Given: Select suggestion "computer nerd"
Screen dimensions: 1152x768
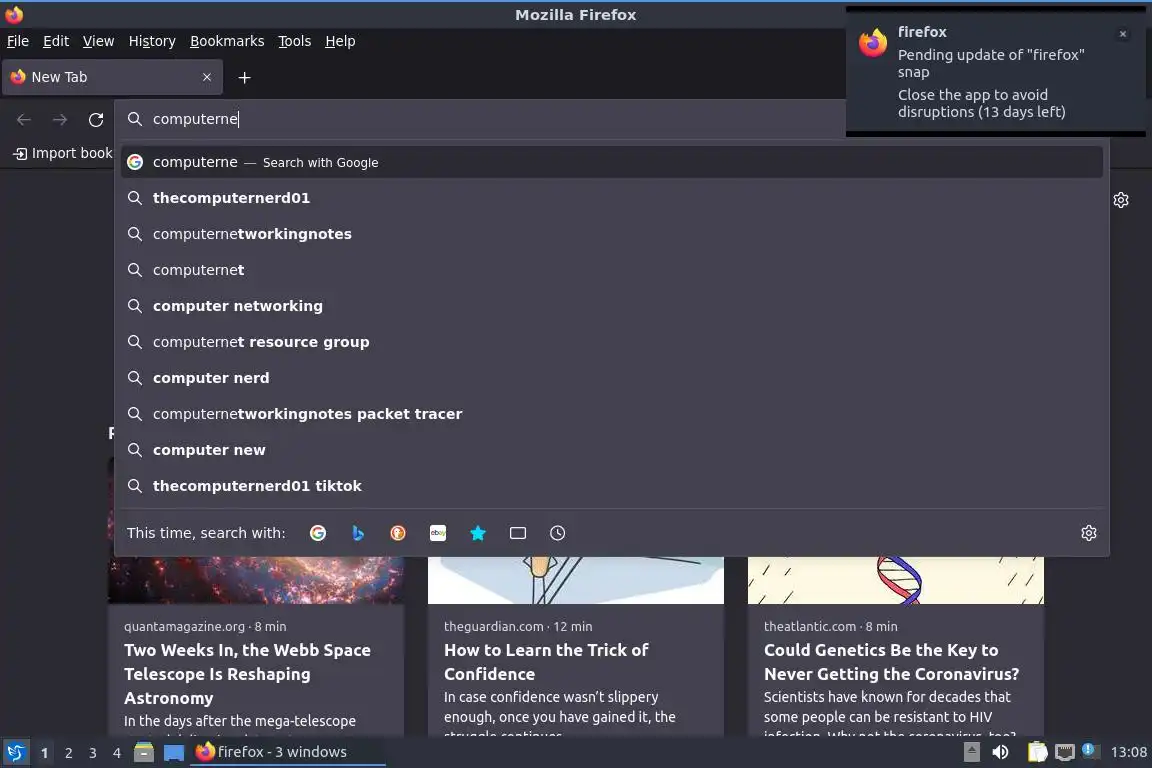Looking at the screenshot, I should point(611,378).
